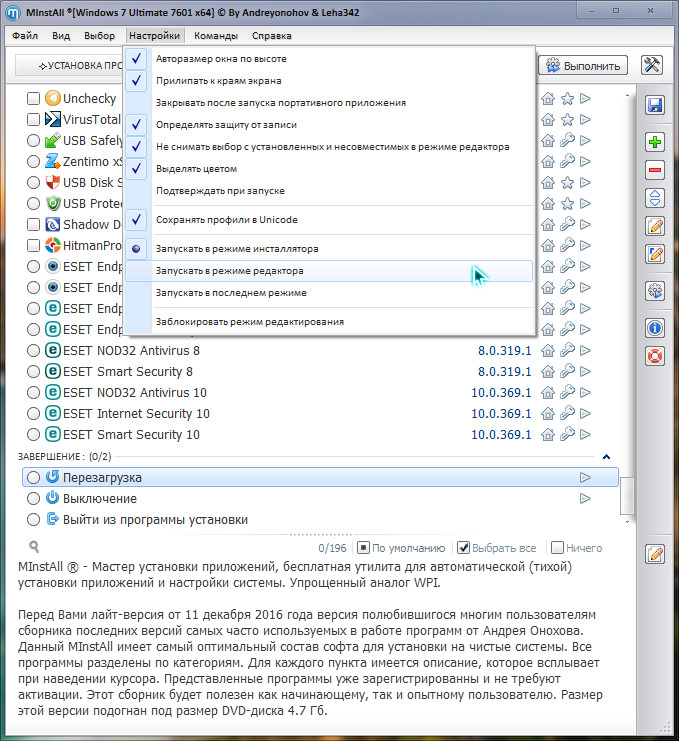Click the blue up-down move icon
The image size is (679, 741).
655,198
